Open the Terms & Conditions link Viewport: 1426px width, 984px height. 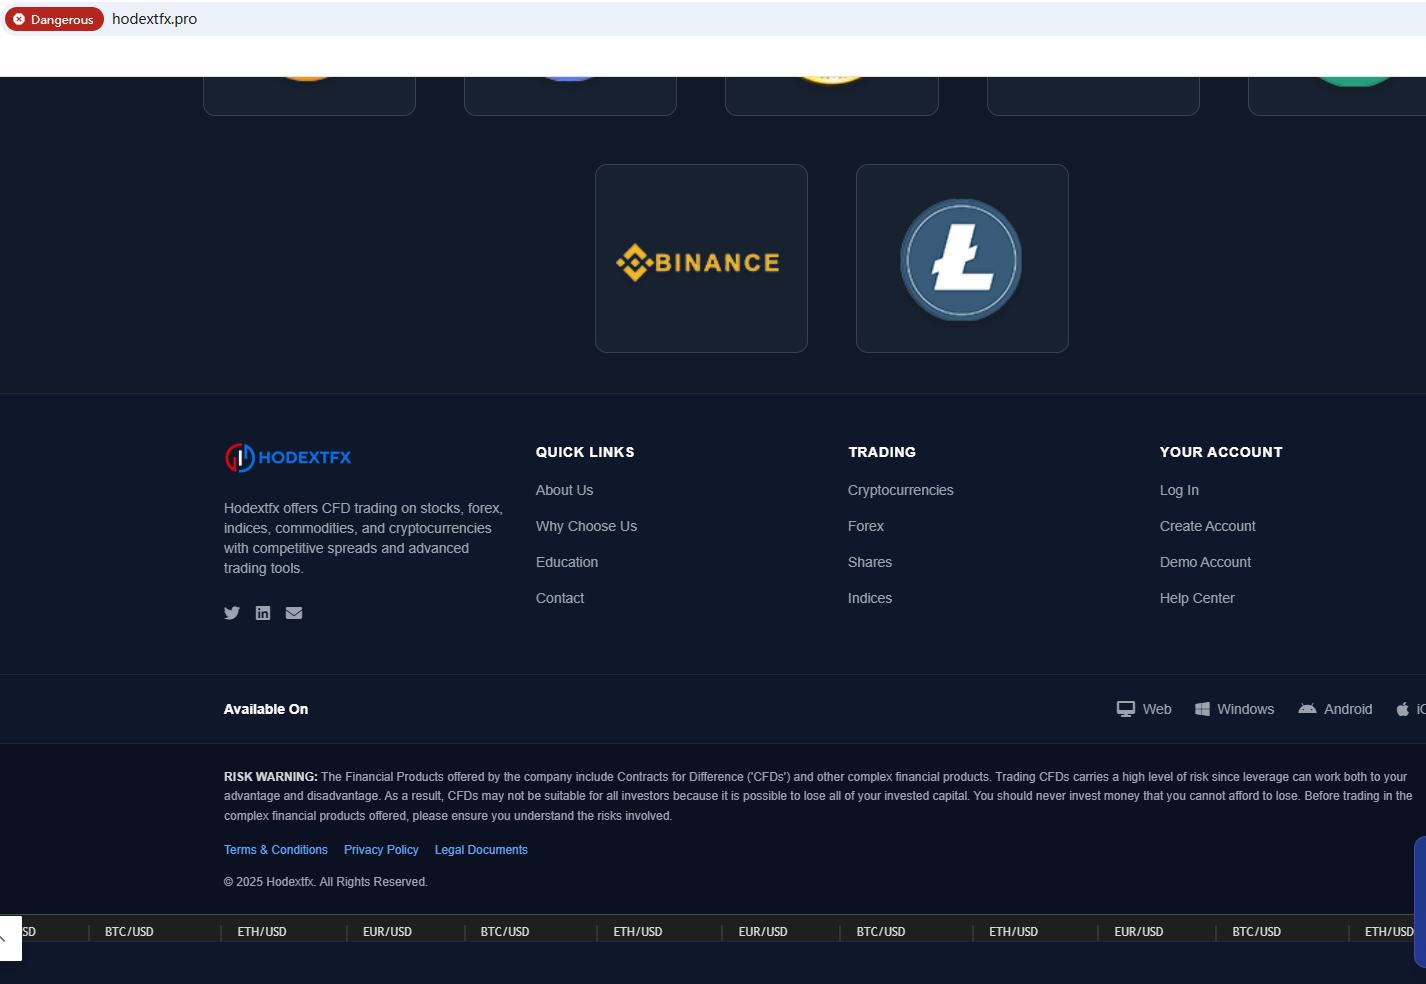(276, 850)
